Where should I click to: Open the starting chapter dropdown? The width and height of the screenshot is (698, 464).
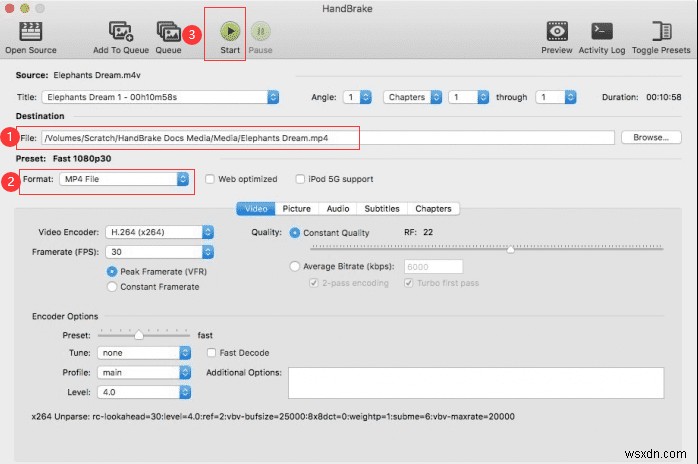(469, 97)
